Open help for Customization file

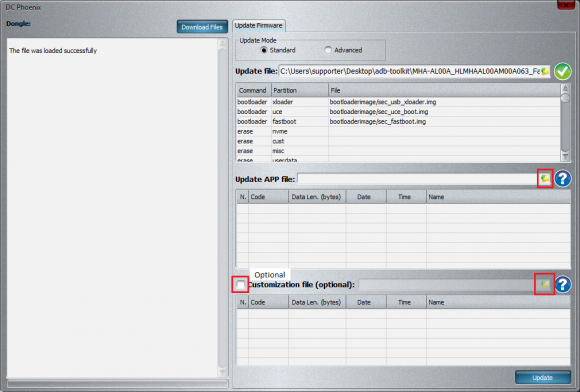[x=563, y=284]
